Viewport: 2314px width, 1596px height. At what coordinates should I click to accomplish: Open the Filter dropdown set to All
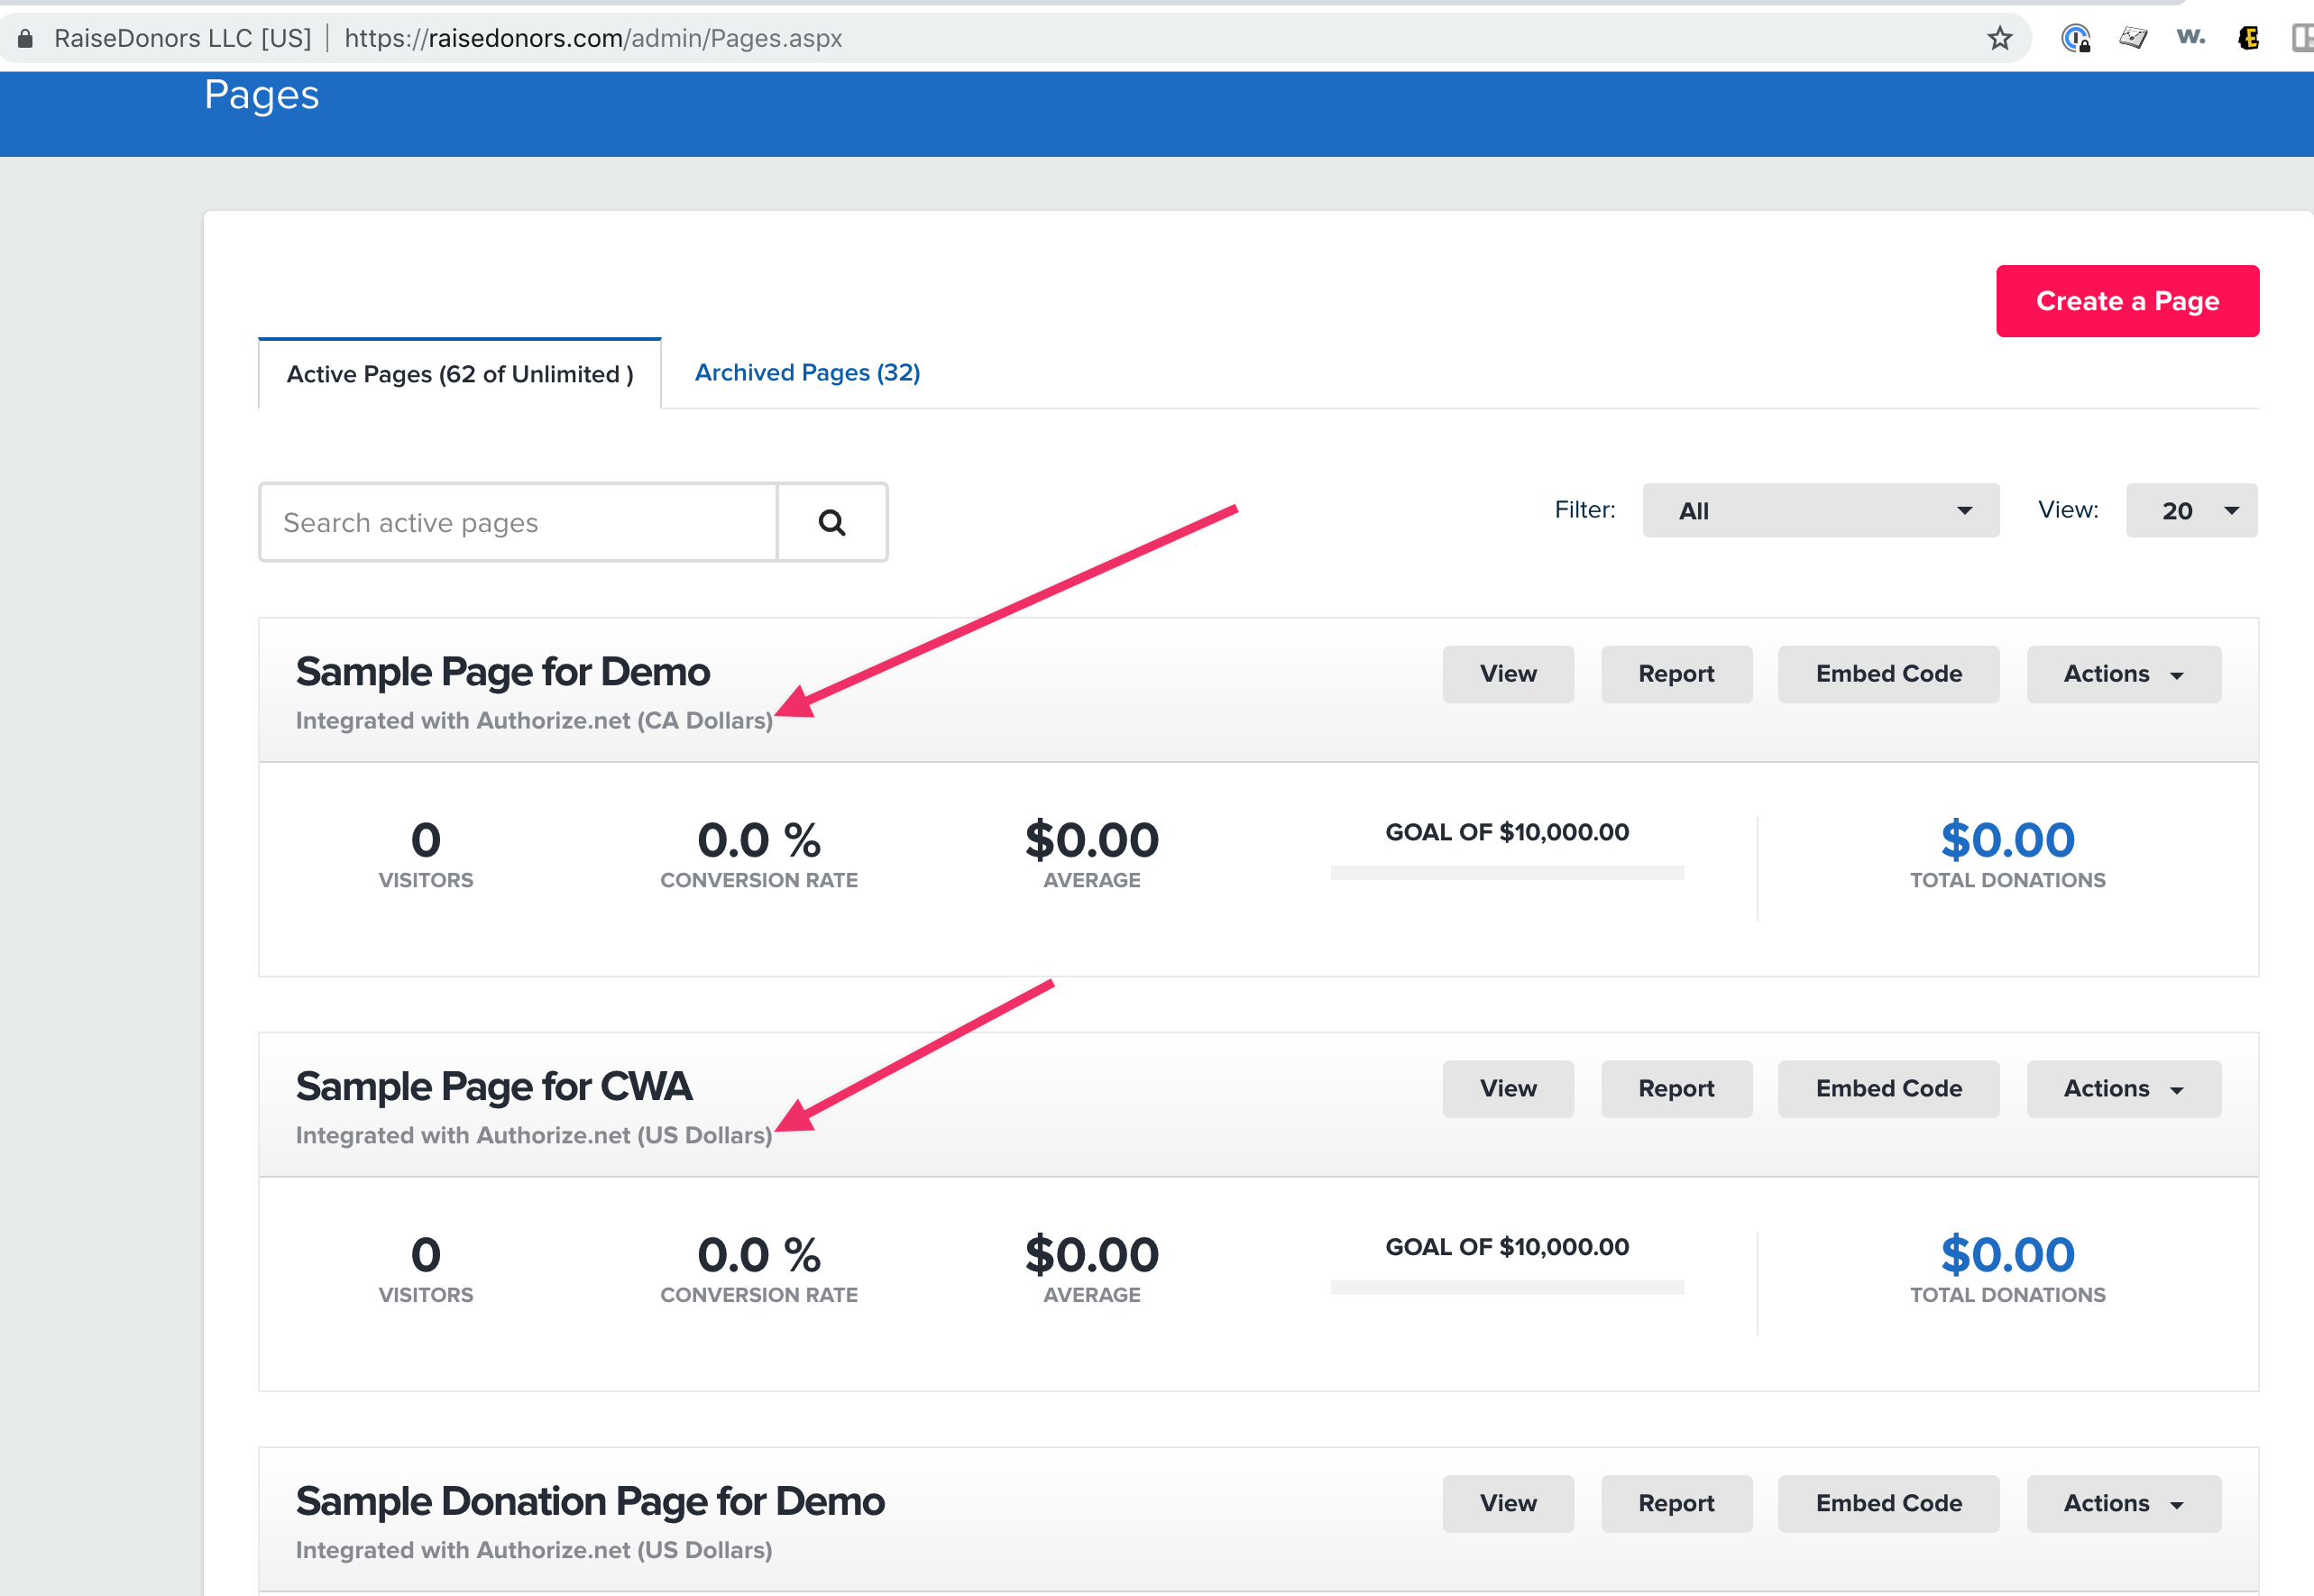(1820, 510)
